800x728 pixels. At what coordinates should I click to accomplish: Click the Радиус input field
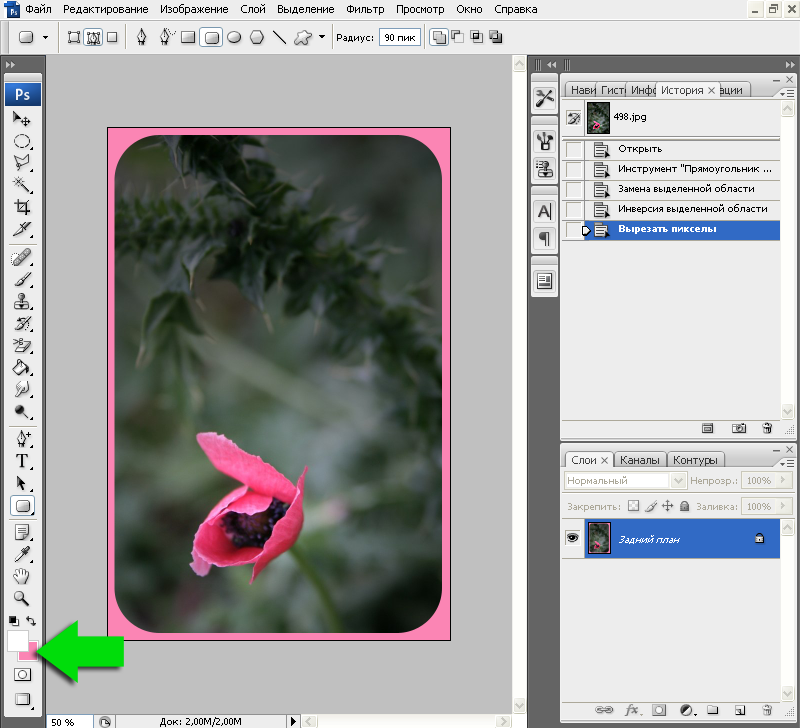tap(398, 38)
